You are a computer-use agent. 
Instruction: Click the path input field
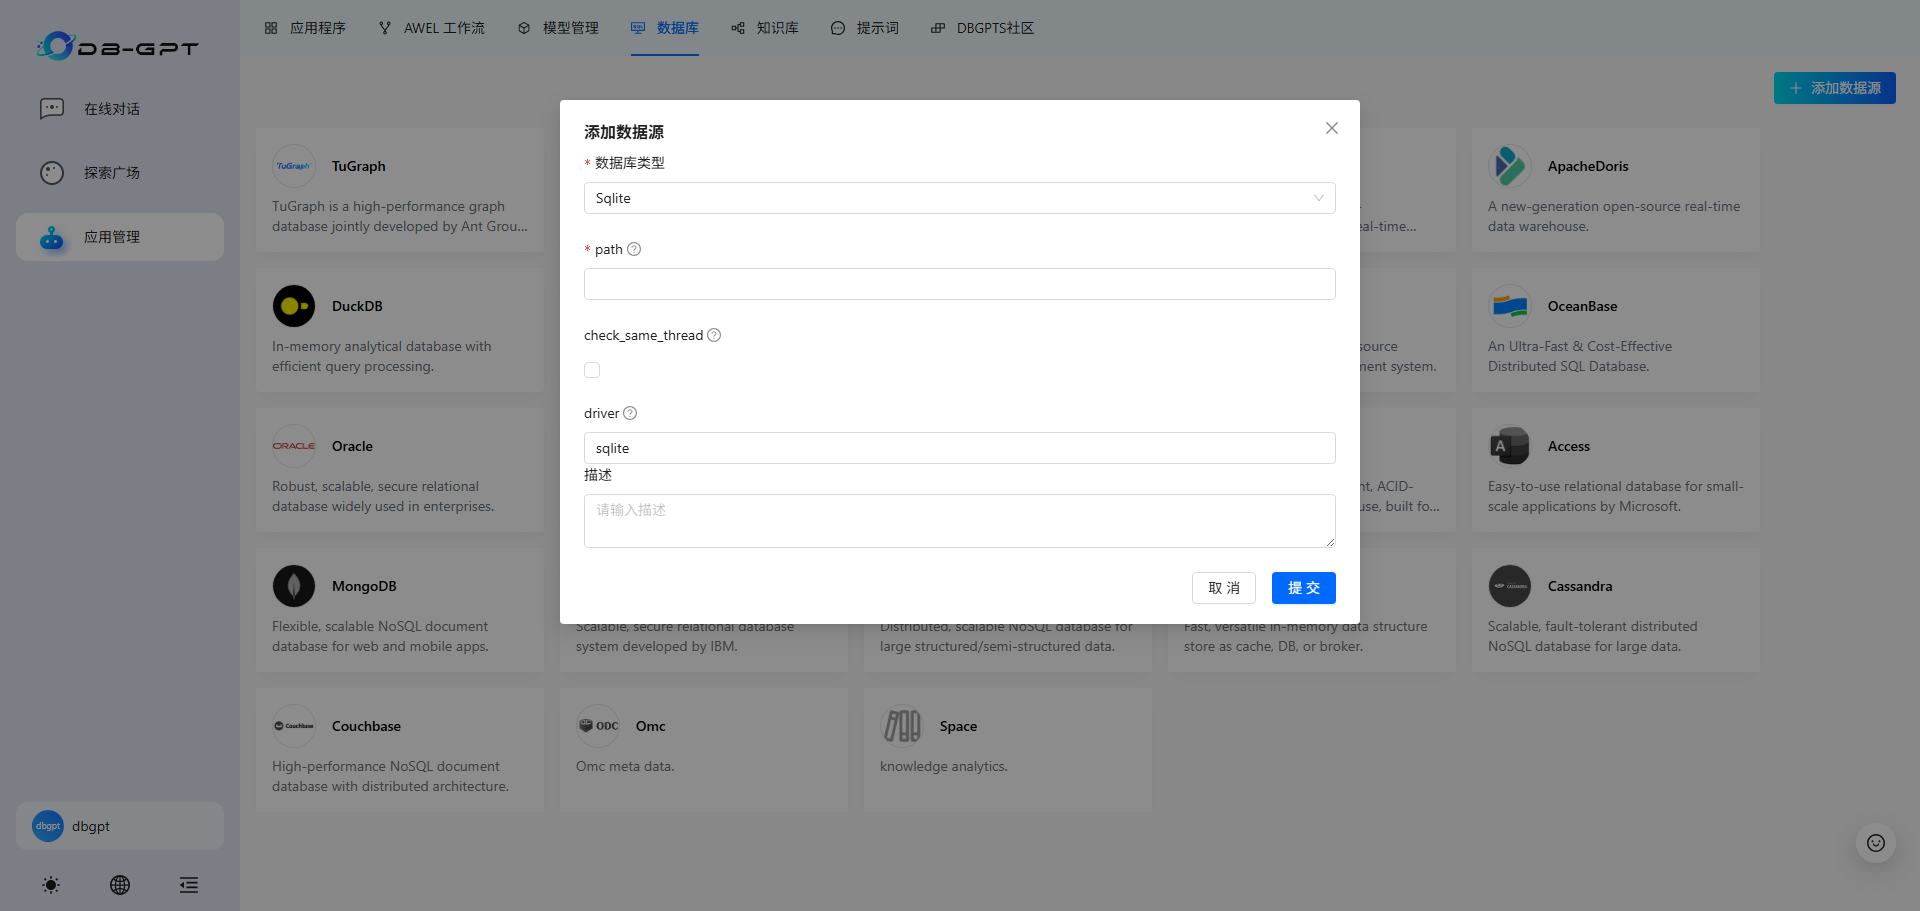click(959, 284)
